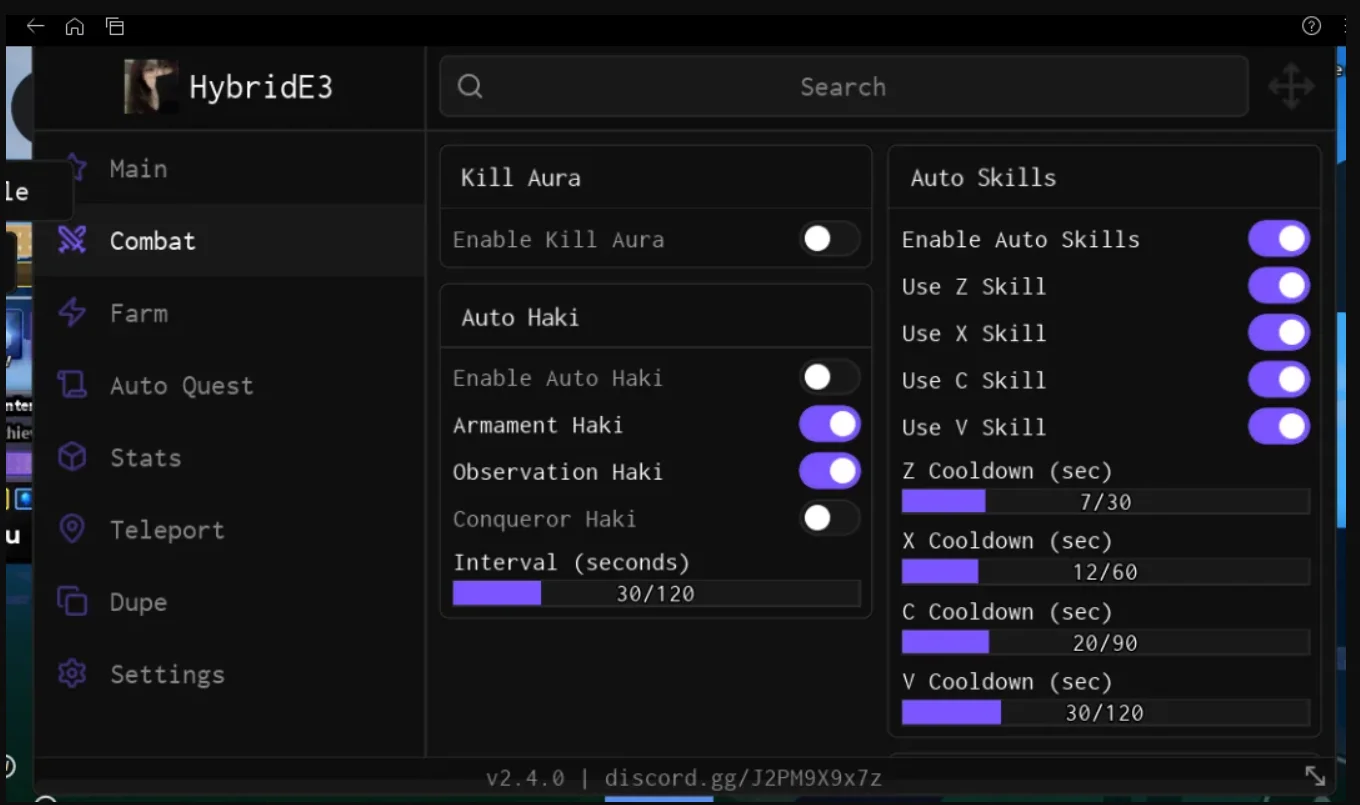
Task: Click the scroll Auto Quest icon
Action: 72,385
